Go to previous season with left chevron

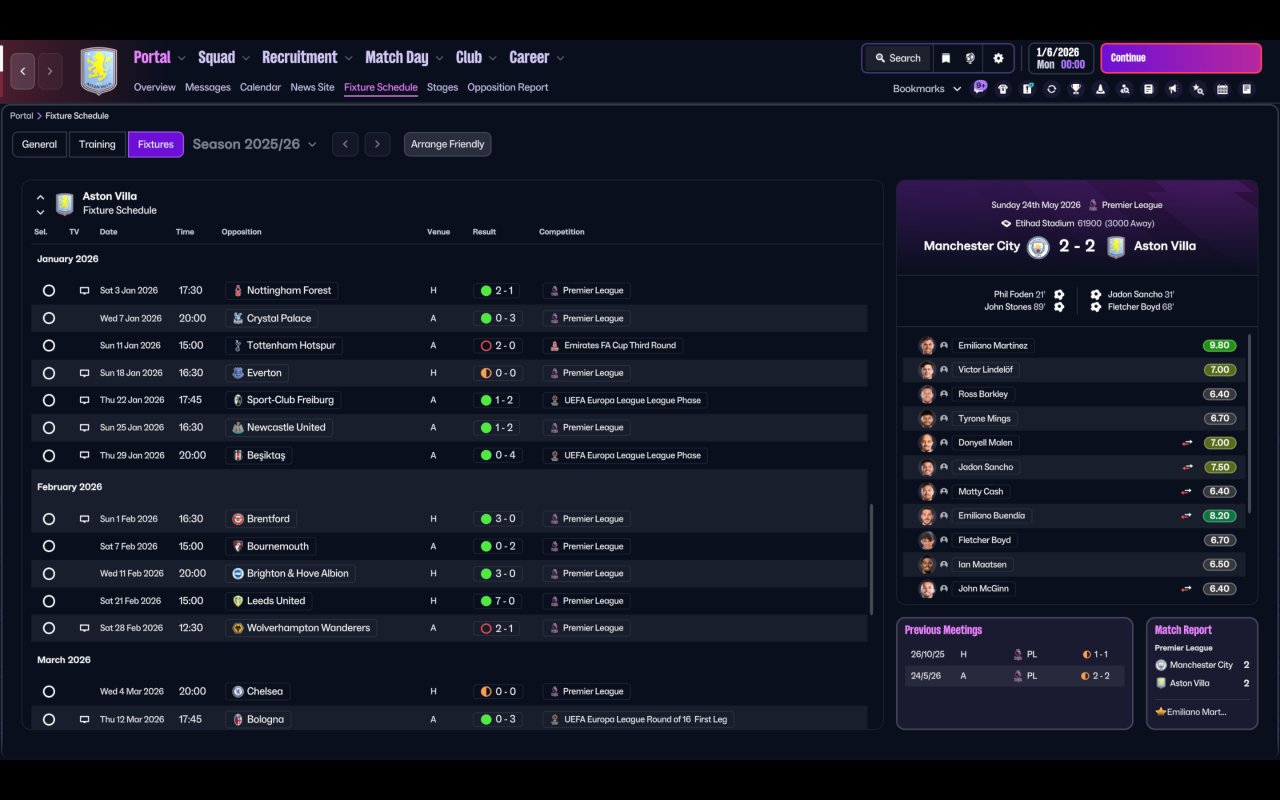[x=345, y=144]
